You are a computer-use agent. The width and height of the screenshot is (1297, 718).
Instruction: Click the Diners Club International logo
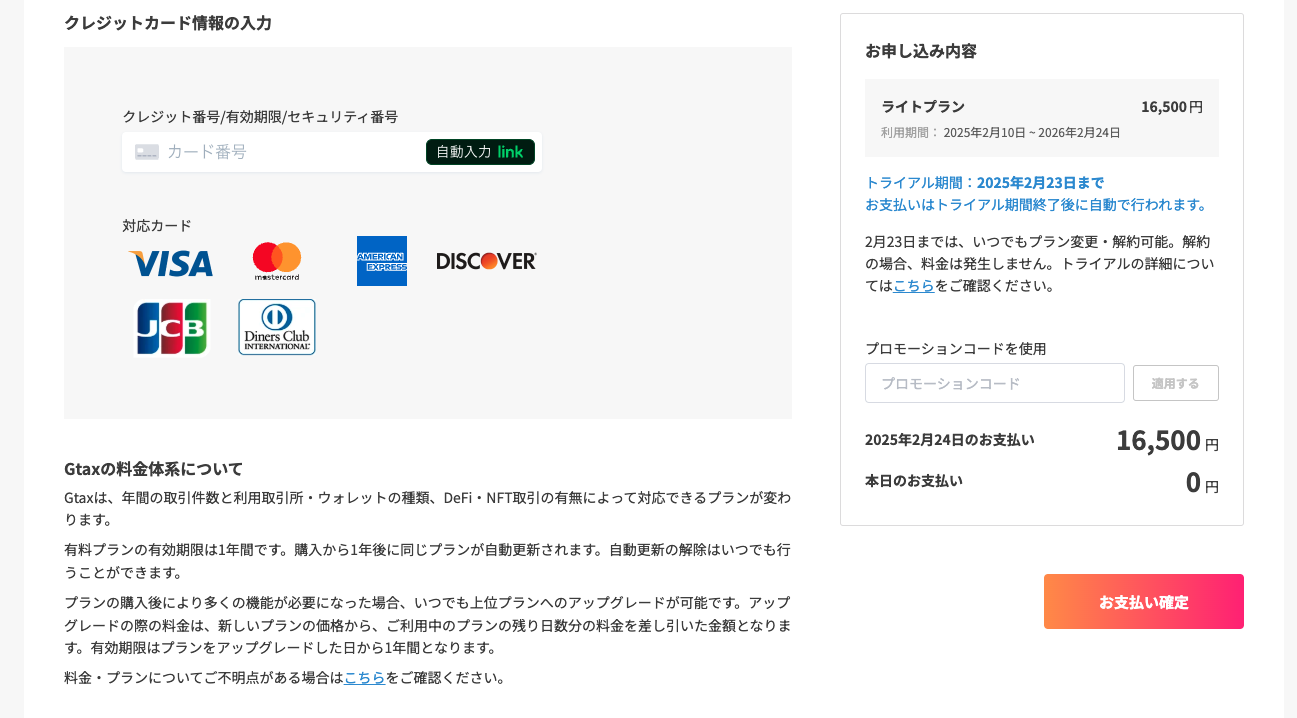277,327
